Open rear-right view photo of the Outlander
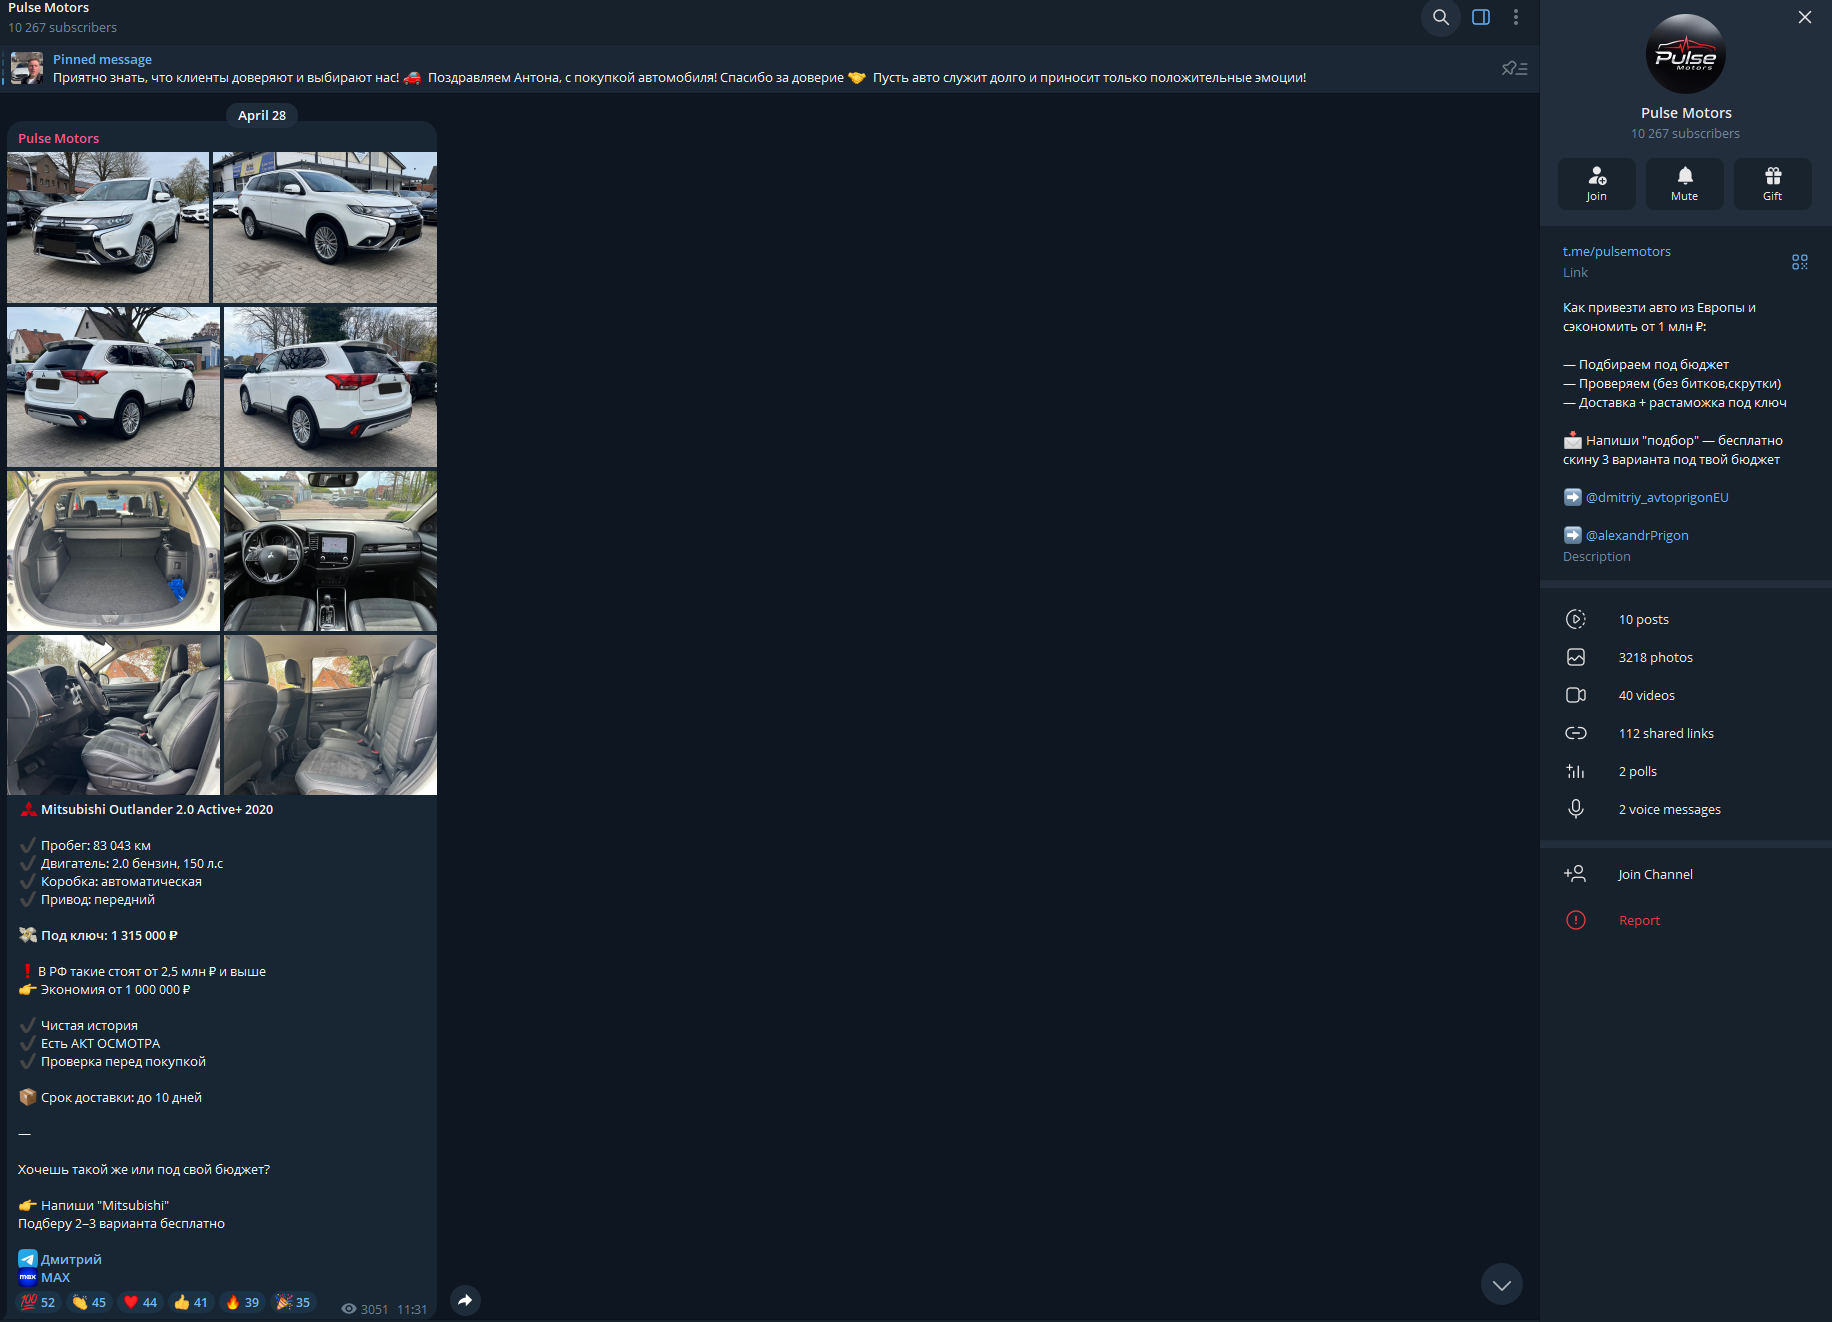1832x1322 pixels. pos(330,387)
